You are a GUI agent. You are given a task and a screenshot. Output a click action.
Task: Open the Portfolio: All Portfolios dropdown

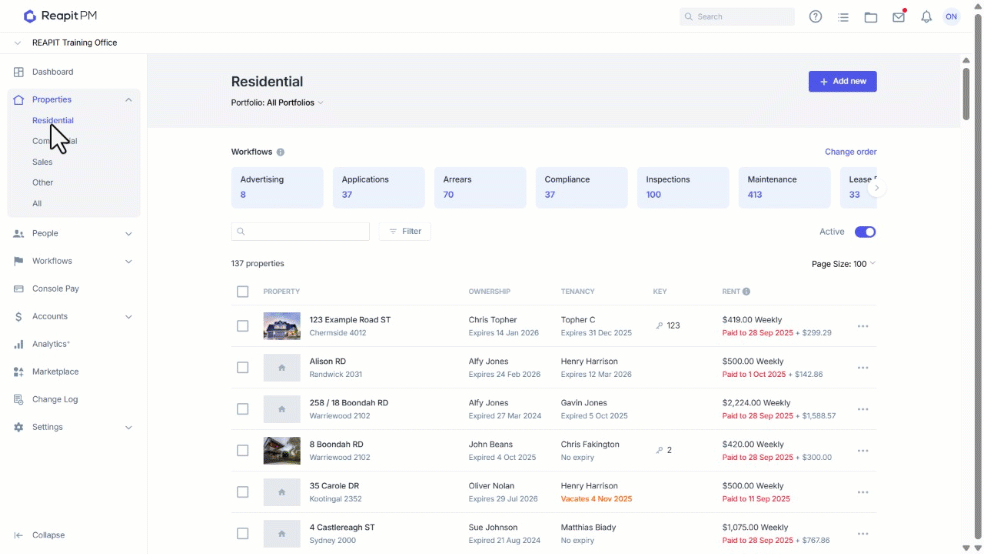[x=277, y=103]
